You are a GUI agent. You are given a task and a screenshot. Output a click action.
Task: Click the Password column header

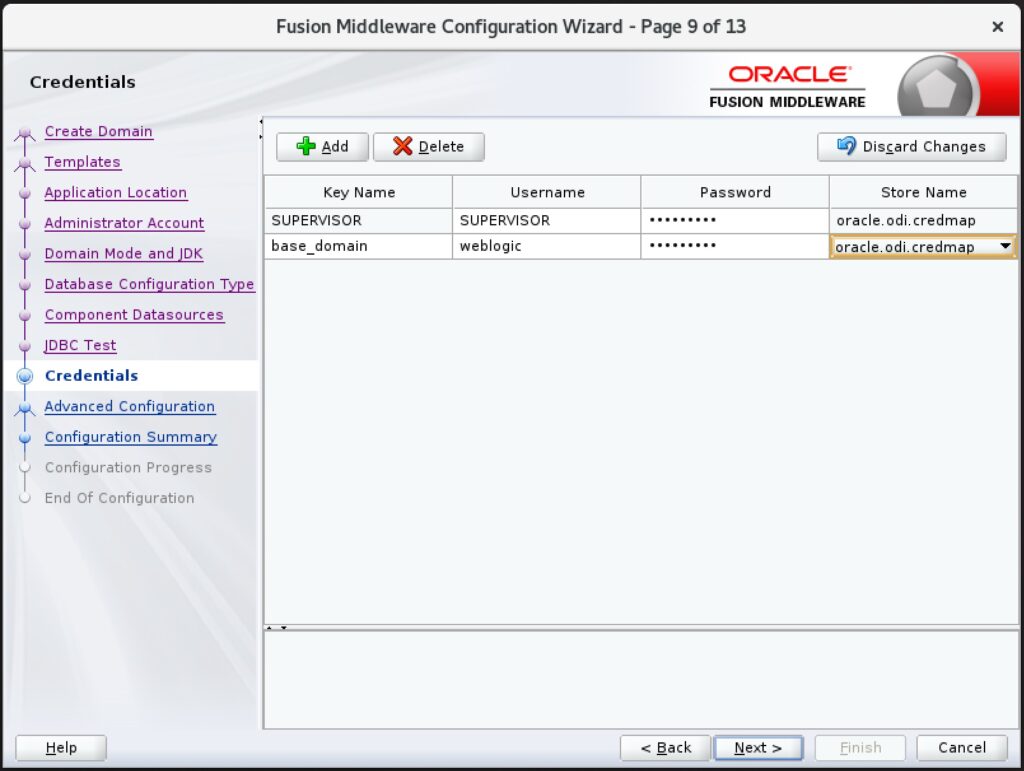tap(735, 192)
